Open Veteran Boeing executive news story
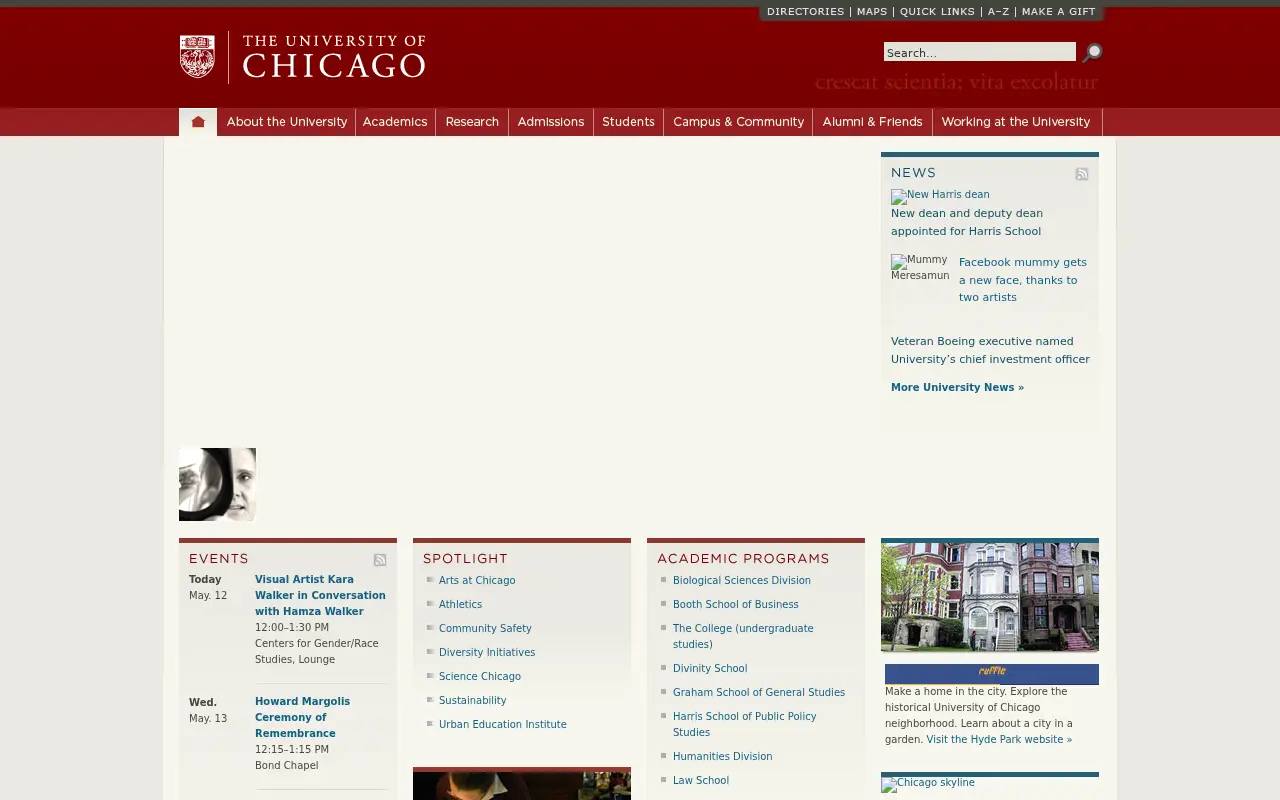The width and height of the screenshot is (1280, 800). (990, 350)
